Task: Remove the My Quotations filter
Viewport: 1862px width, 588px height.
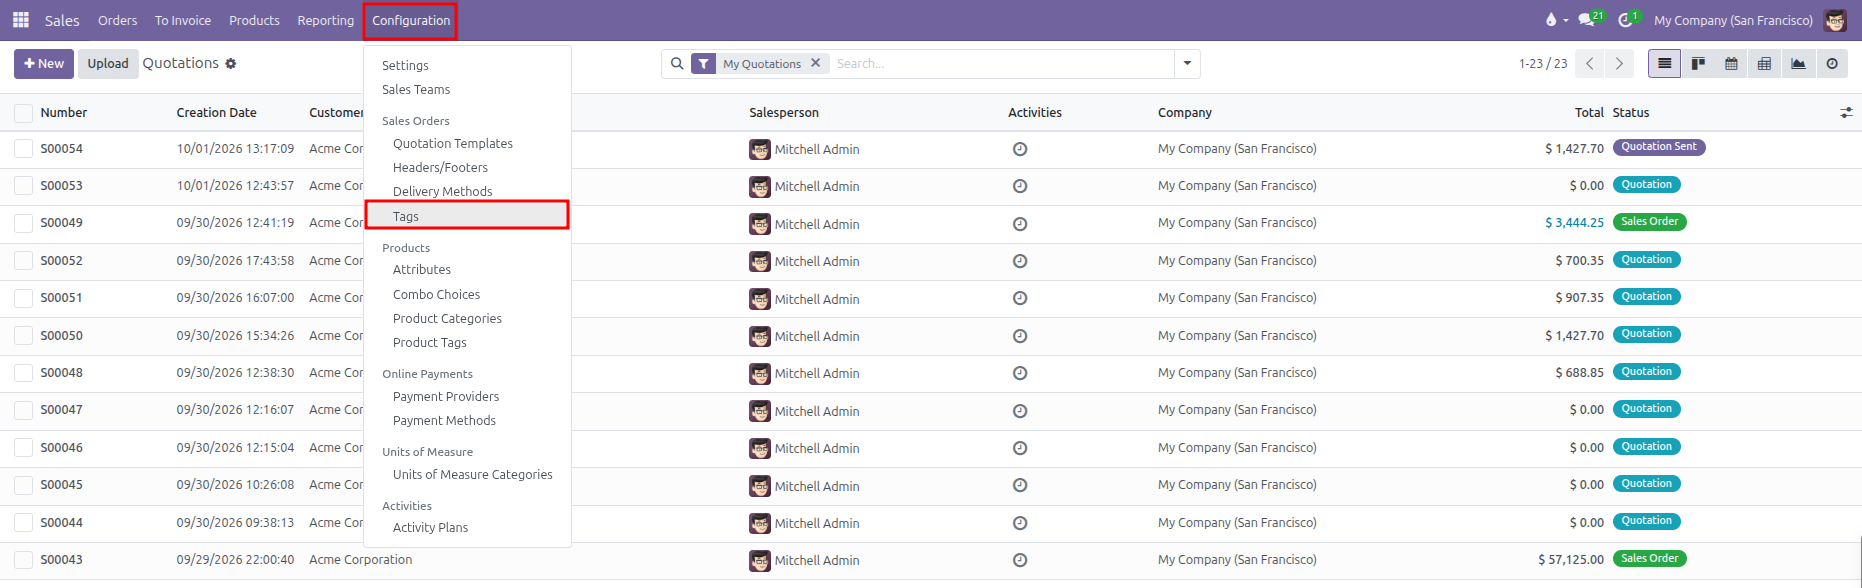Action: pos(816,63)
